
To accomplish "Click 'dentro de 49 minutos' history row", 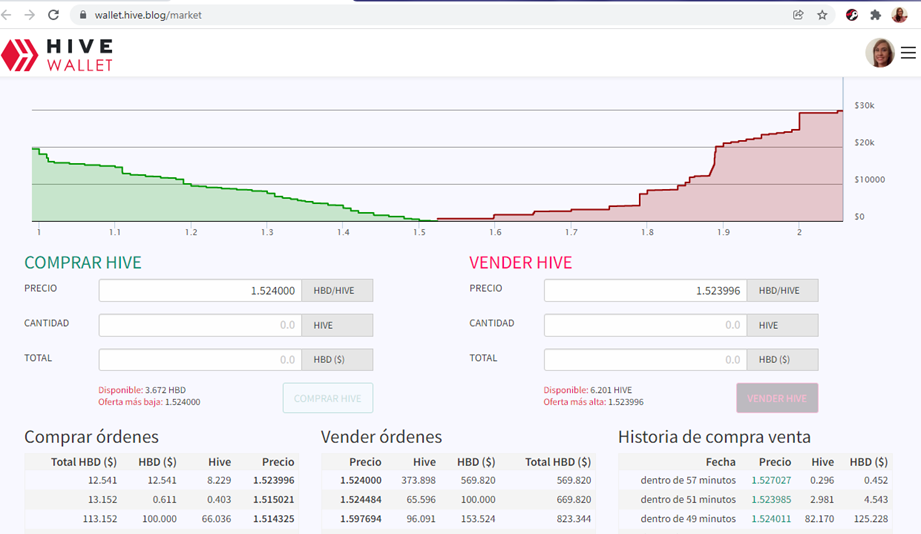I will (x=755, y=519).
